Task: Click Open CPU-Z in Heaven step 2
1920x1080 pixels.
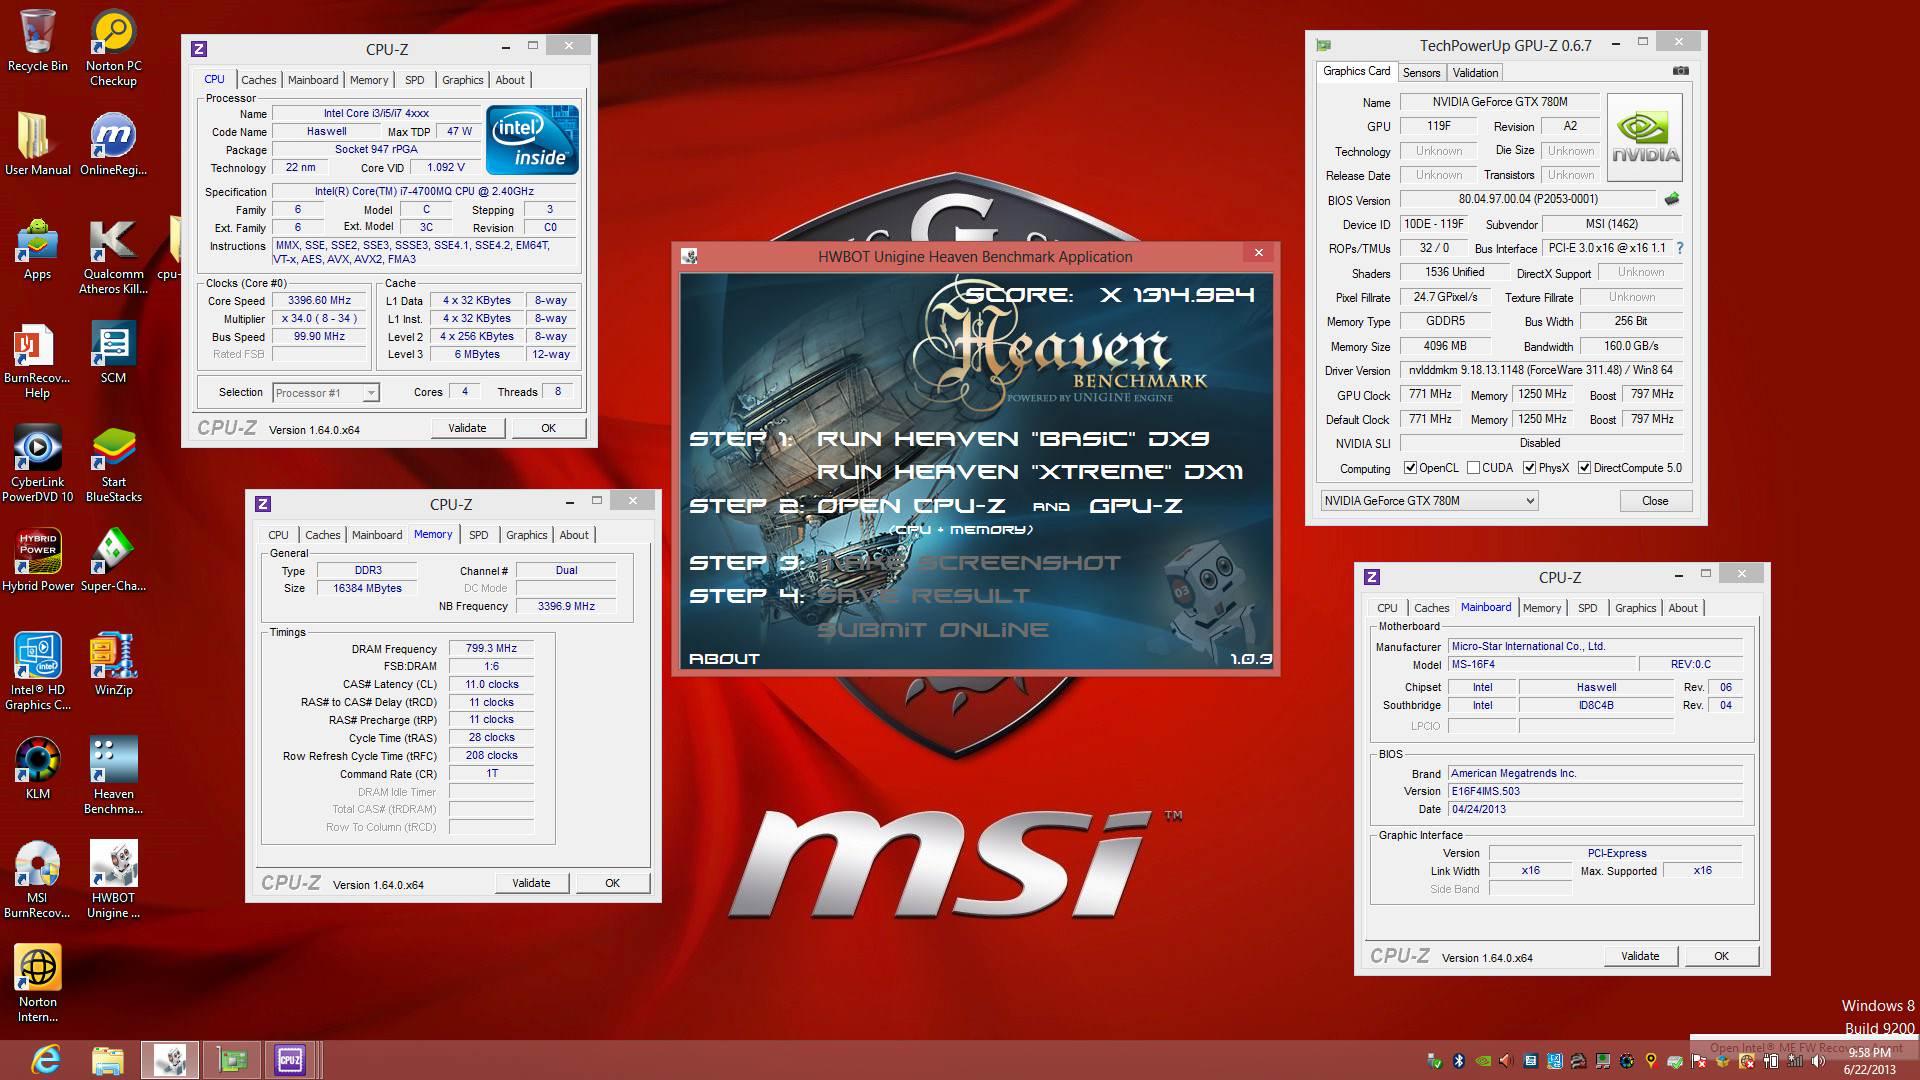Action: (x=911, y=506)
